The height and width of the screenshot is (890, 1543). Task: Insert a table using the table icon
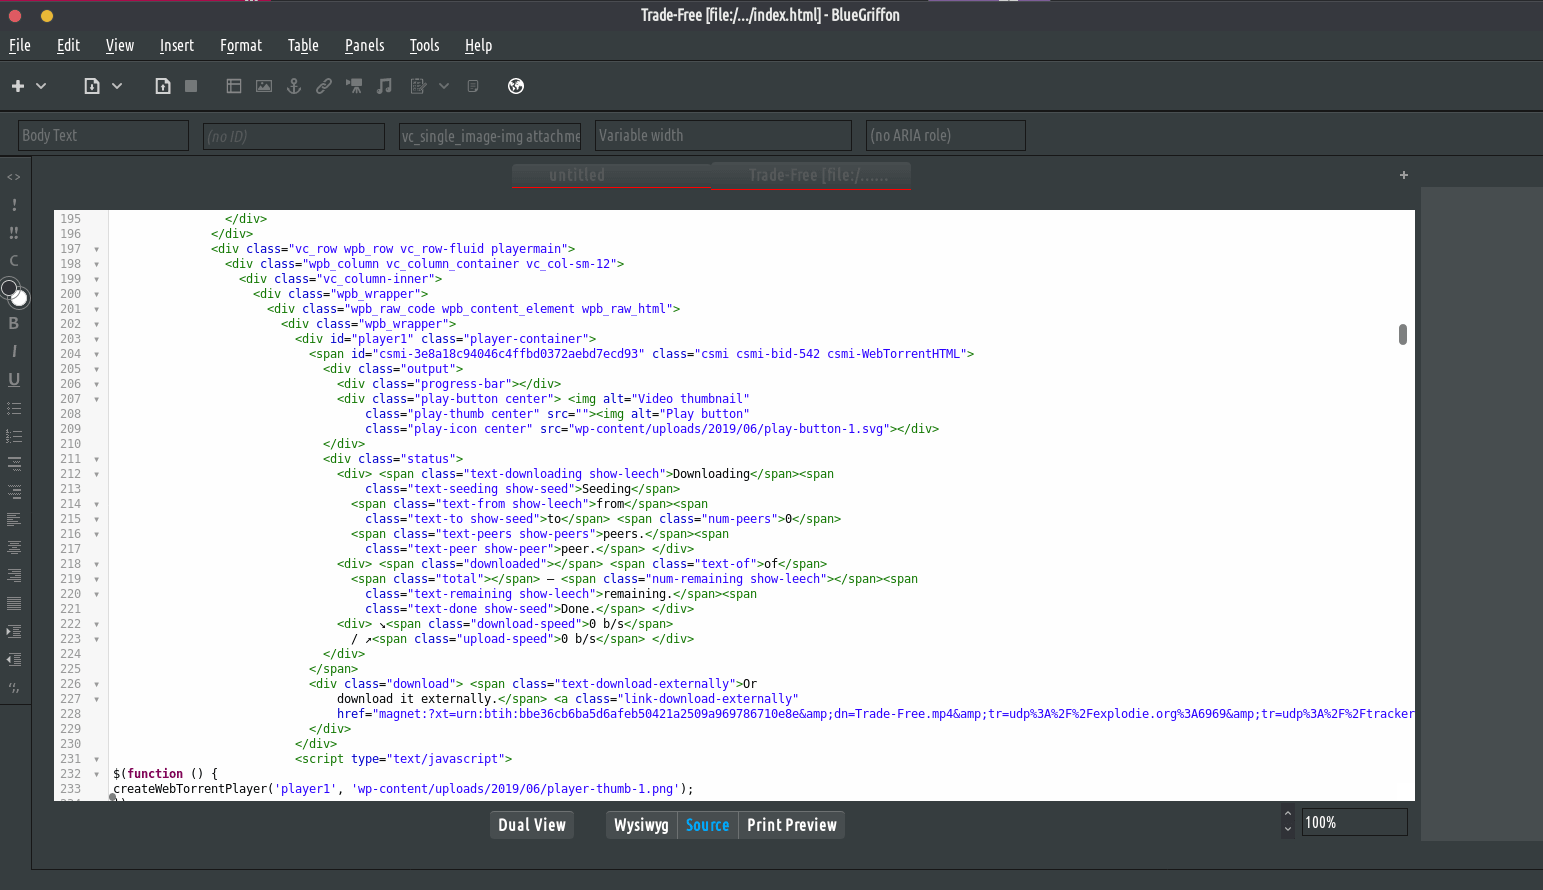[234, 86]
